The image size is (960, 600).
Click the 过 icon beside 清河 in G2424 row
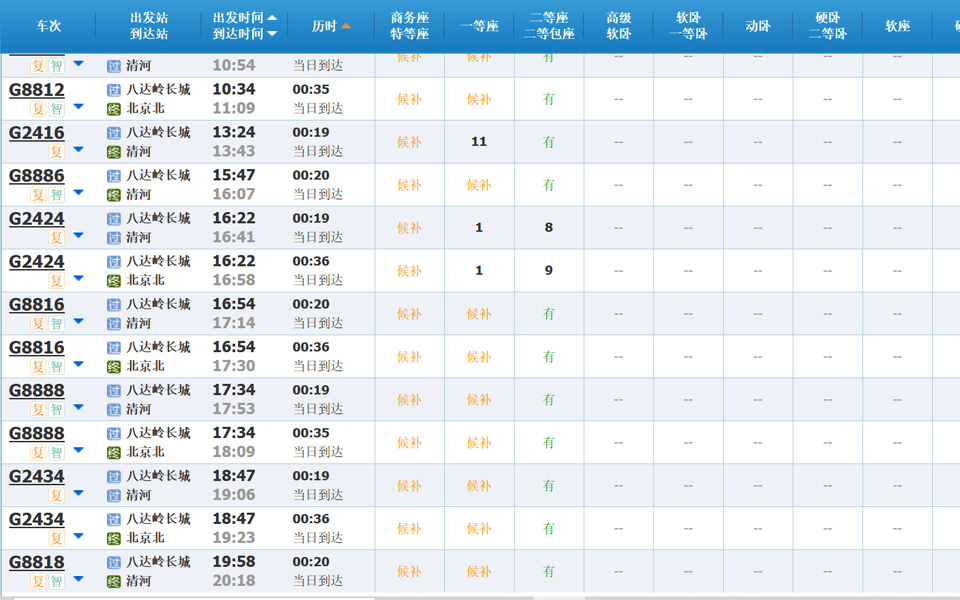click(114, 238)
